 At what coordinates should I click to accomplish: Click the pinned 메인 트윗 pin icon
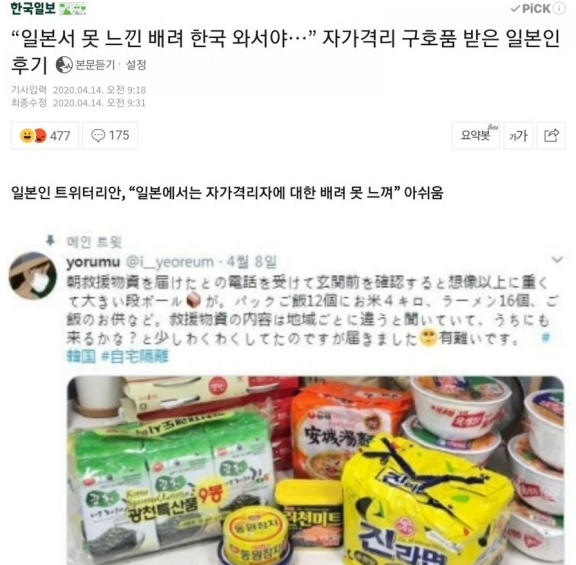point(50,241)
